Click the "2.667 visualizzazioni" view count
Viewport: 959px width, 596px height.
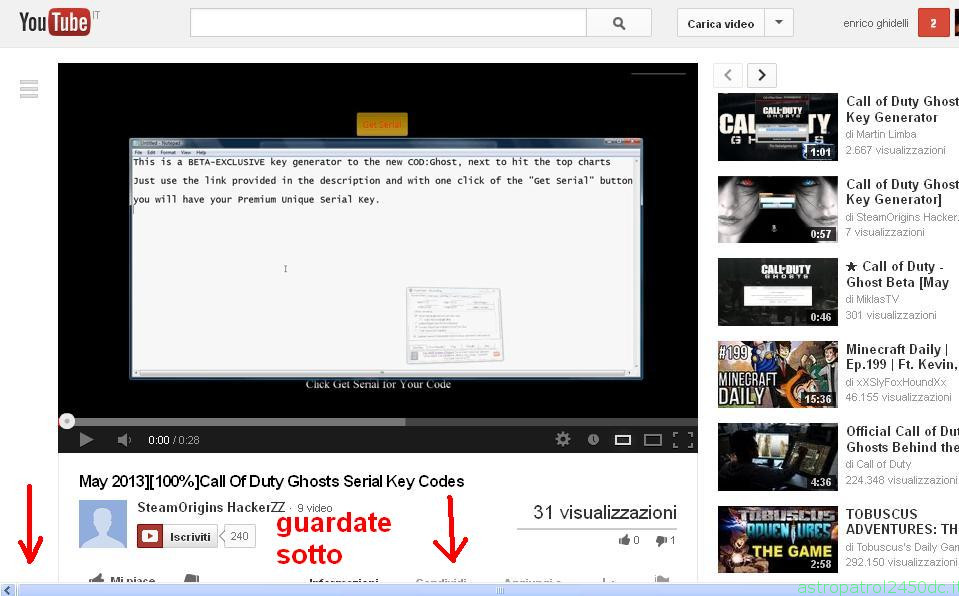coord(895,150)
